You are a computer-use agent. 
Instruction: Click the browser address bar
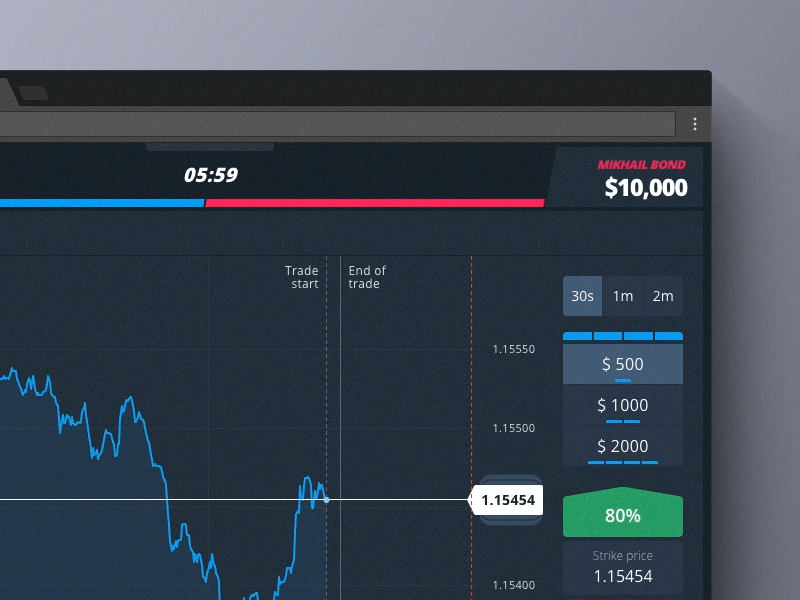point(340,123)
